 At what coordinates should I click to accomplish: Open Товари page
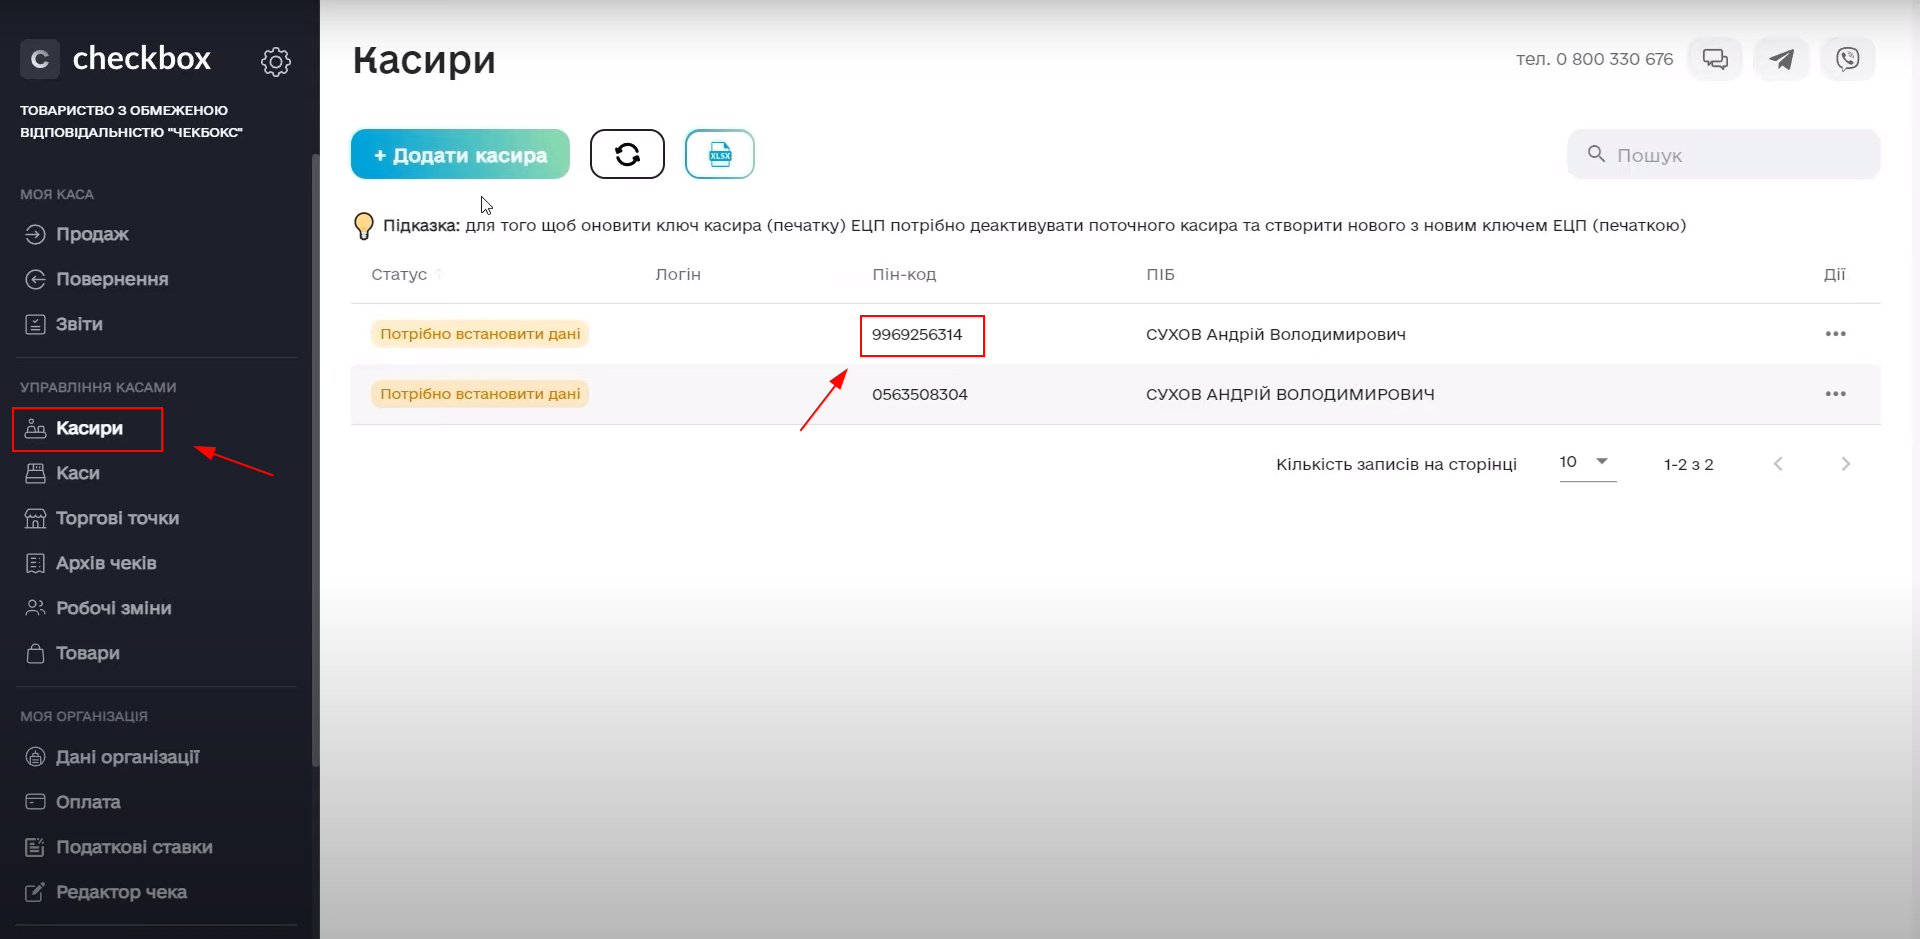(72, 653)
